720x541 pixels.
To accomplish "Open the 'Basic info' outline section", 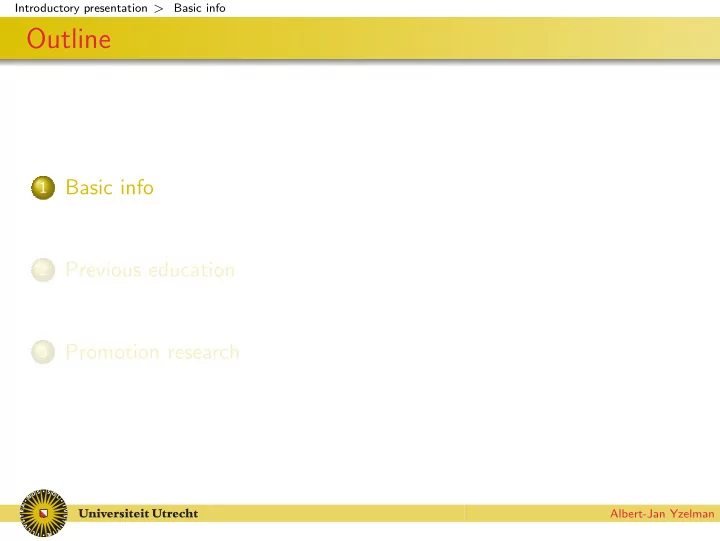I will coord(110,187).
